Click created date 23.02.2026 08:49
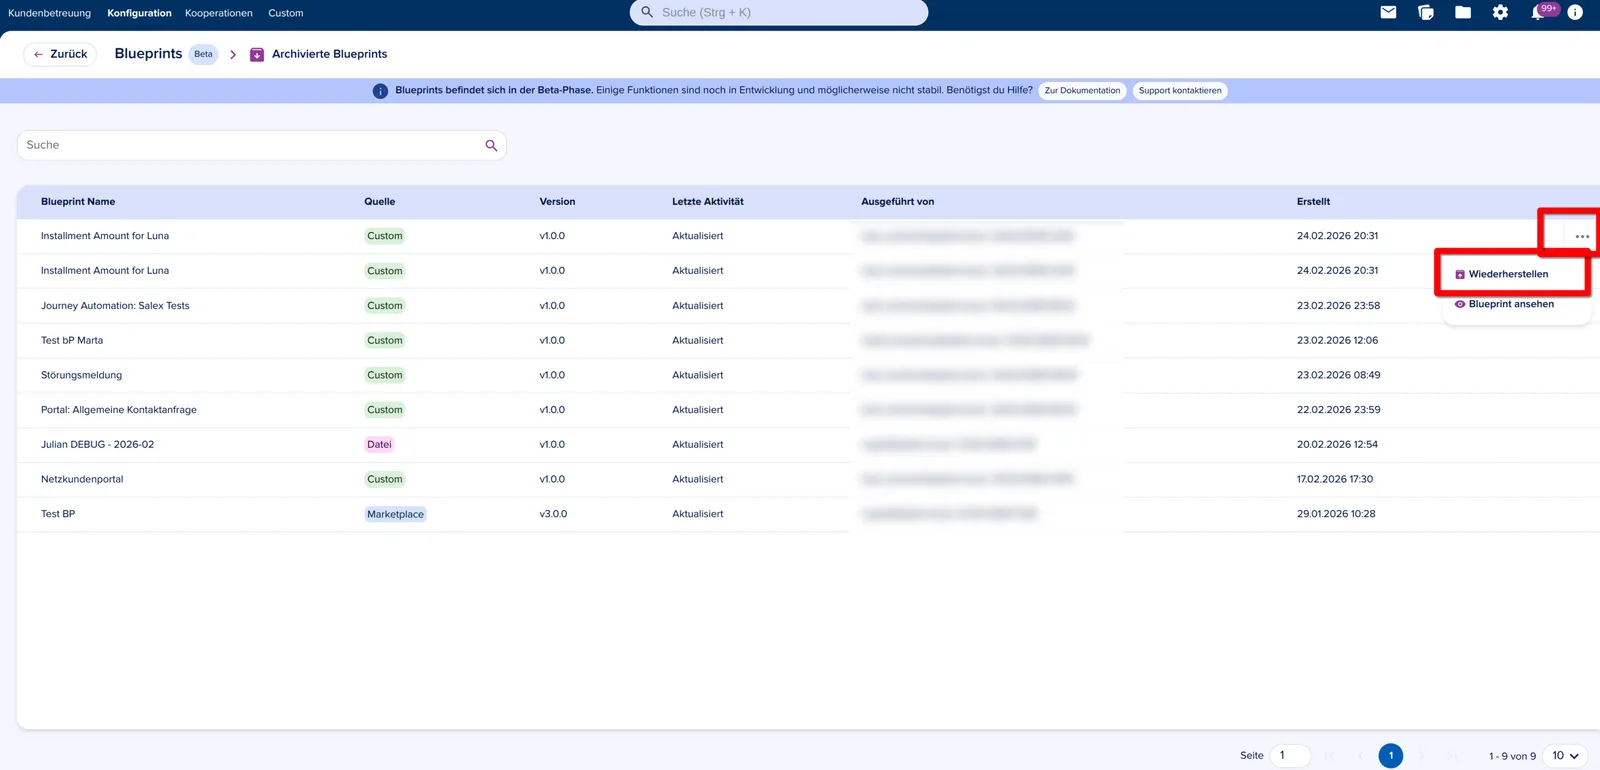Viewport: 1600px width, 770px height. [1338, 375]
